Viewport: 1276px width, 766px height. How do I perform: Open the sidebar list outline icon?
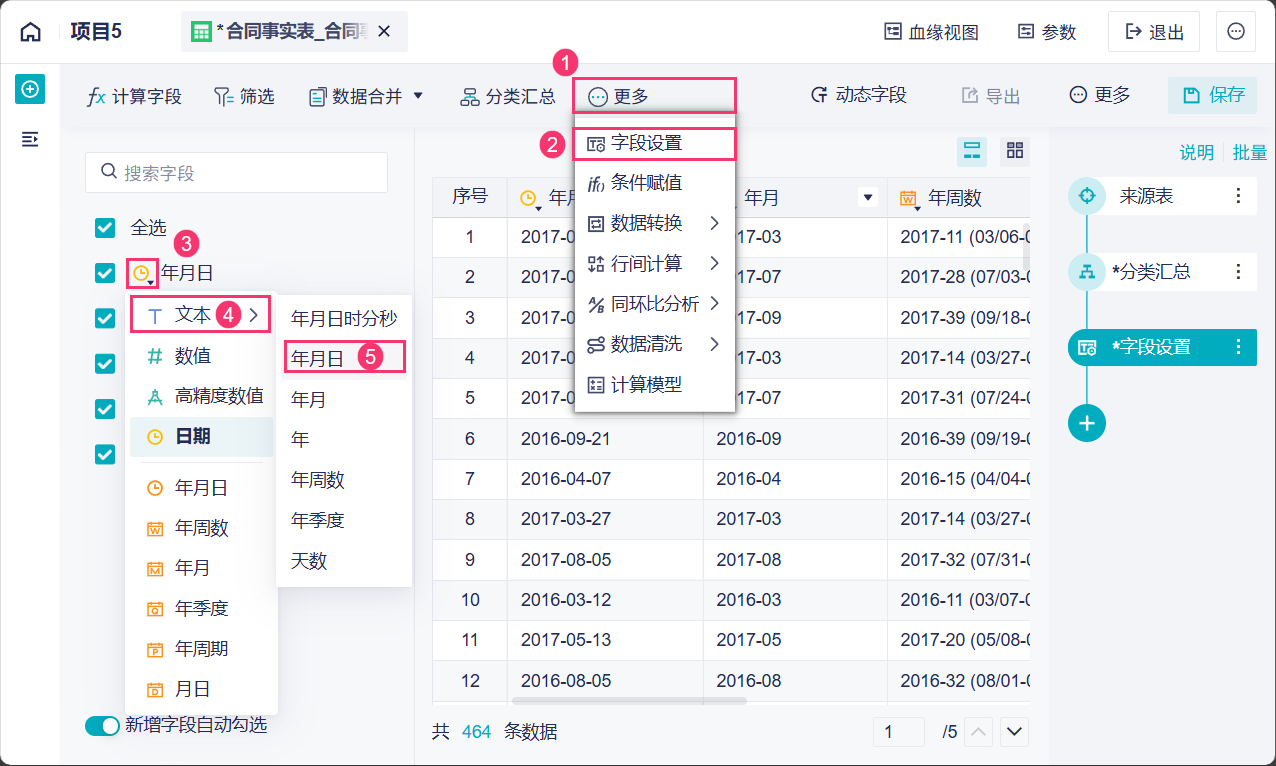point(30,139)
